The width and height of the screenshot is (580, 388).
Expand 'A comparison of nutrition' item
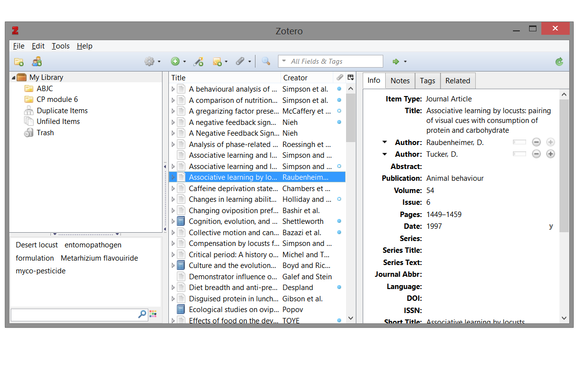tap(173, 100)
